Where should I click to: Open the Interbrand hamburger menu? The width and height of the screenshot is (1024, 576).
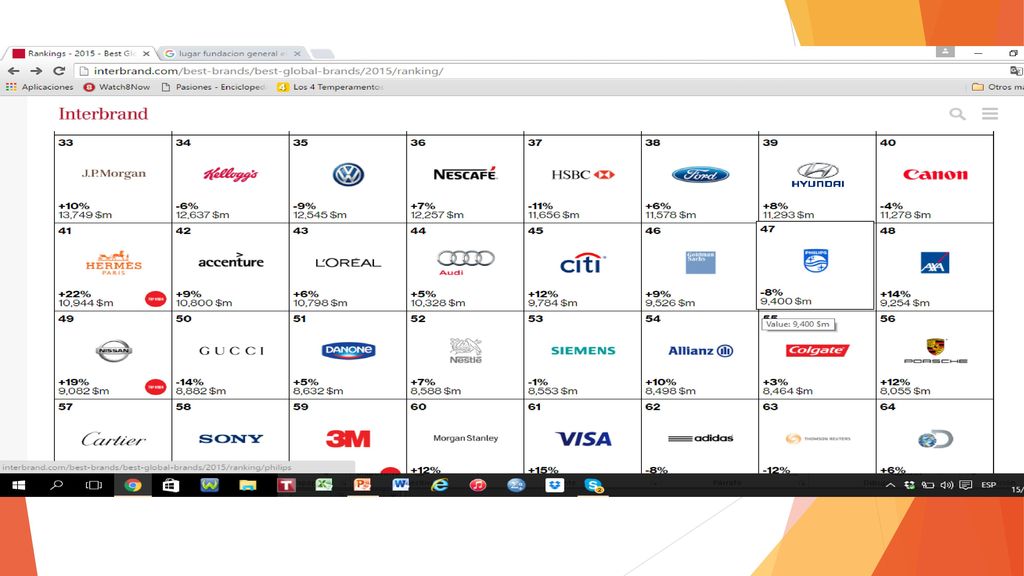(990, 114)
